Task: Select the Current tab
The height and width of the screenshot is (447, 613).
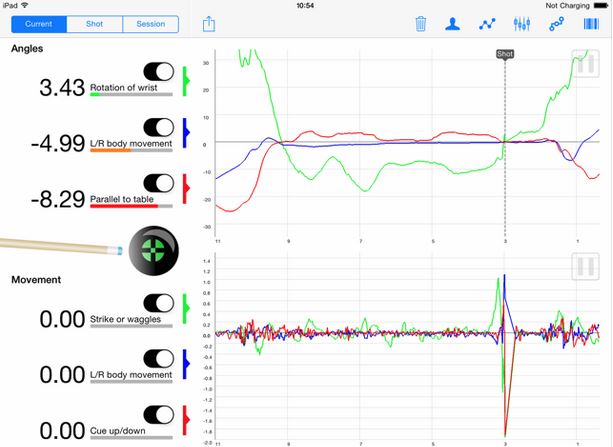Action: point(39,24)
